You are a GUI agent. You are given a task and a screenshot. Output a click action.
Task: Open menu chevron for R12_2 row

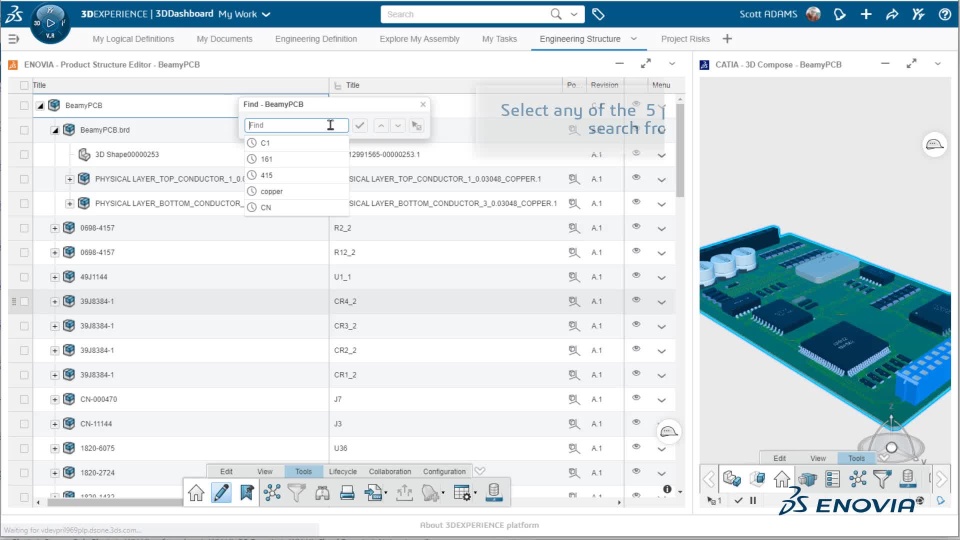click(x=661, y=253)
